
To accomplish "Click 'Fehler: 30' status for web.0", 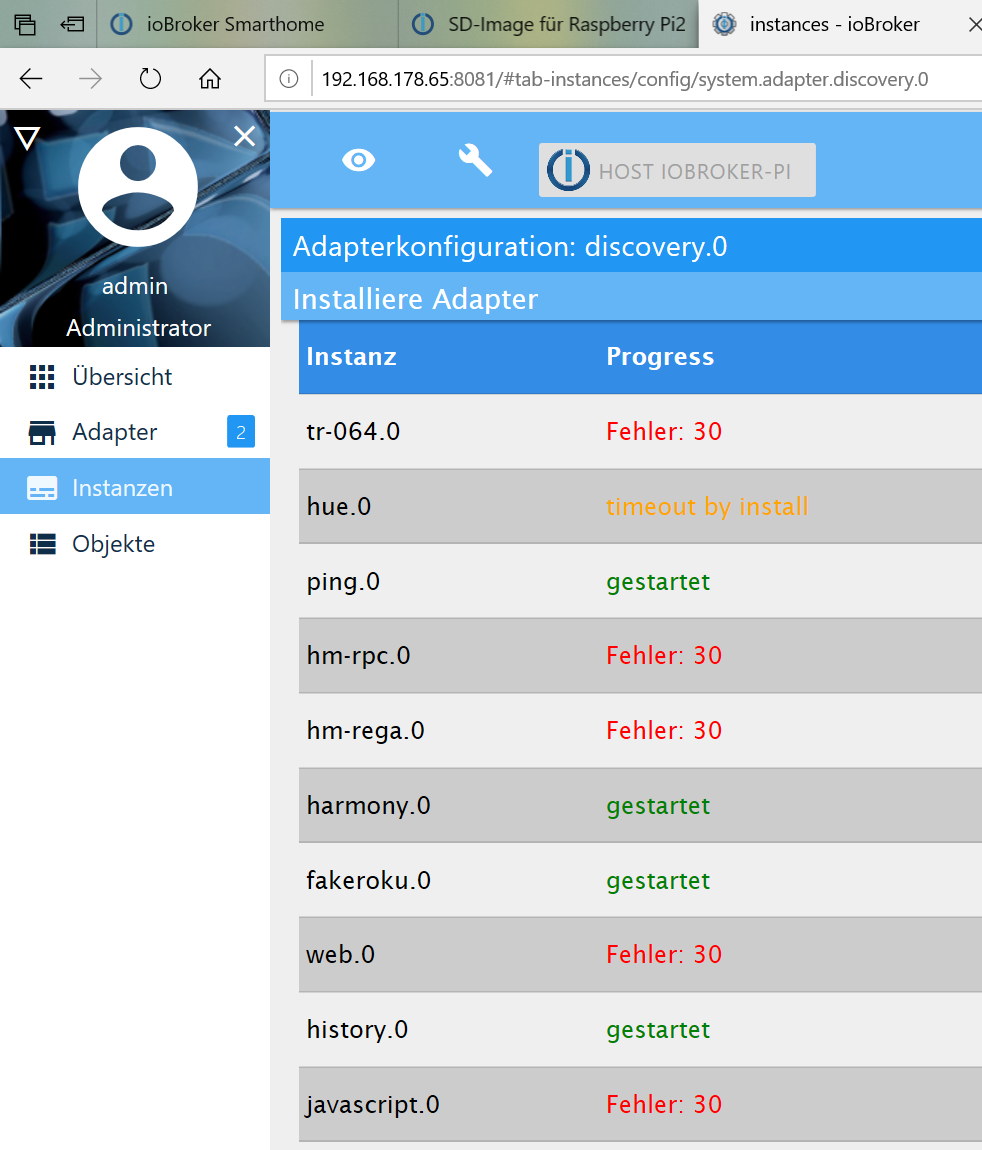I will click(x=664, y=954).
